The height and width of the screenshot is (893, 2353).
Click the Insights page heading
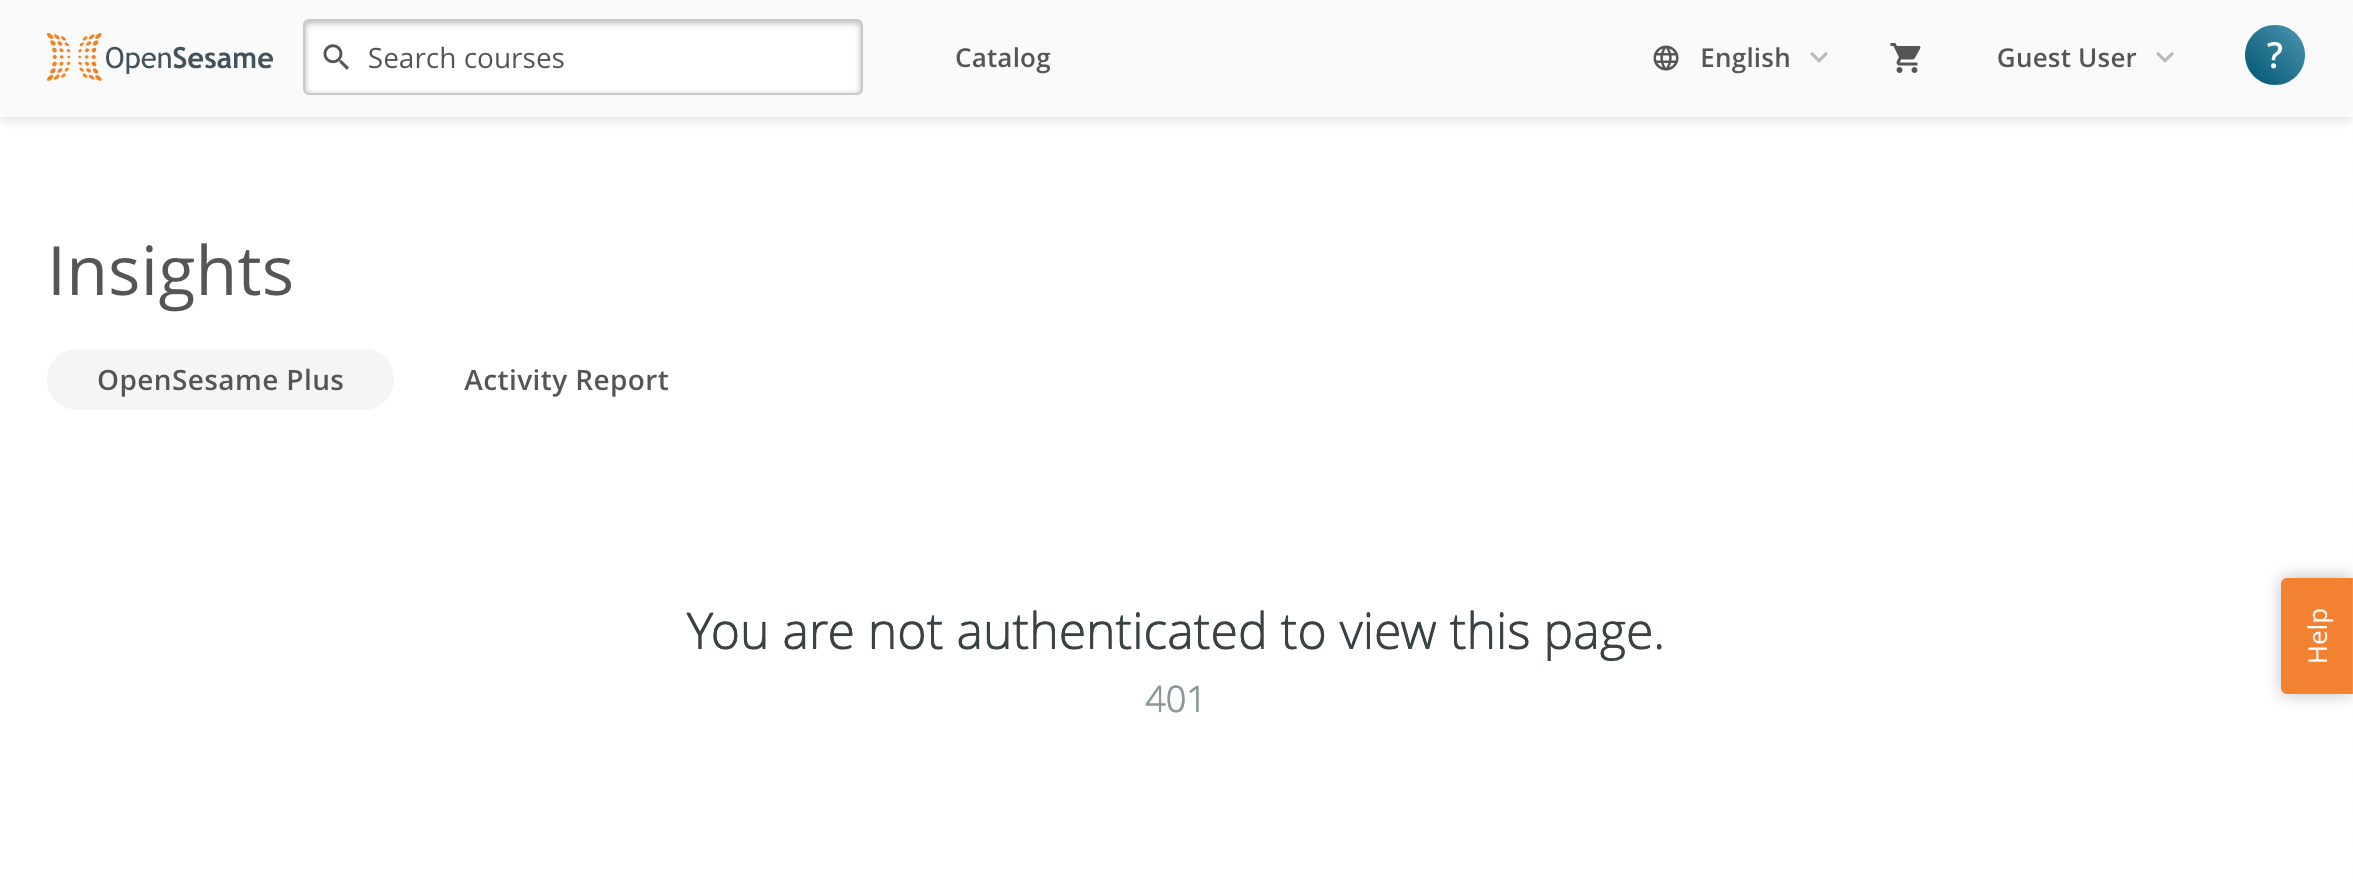(171, 272)
